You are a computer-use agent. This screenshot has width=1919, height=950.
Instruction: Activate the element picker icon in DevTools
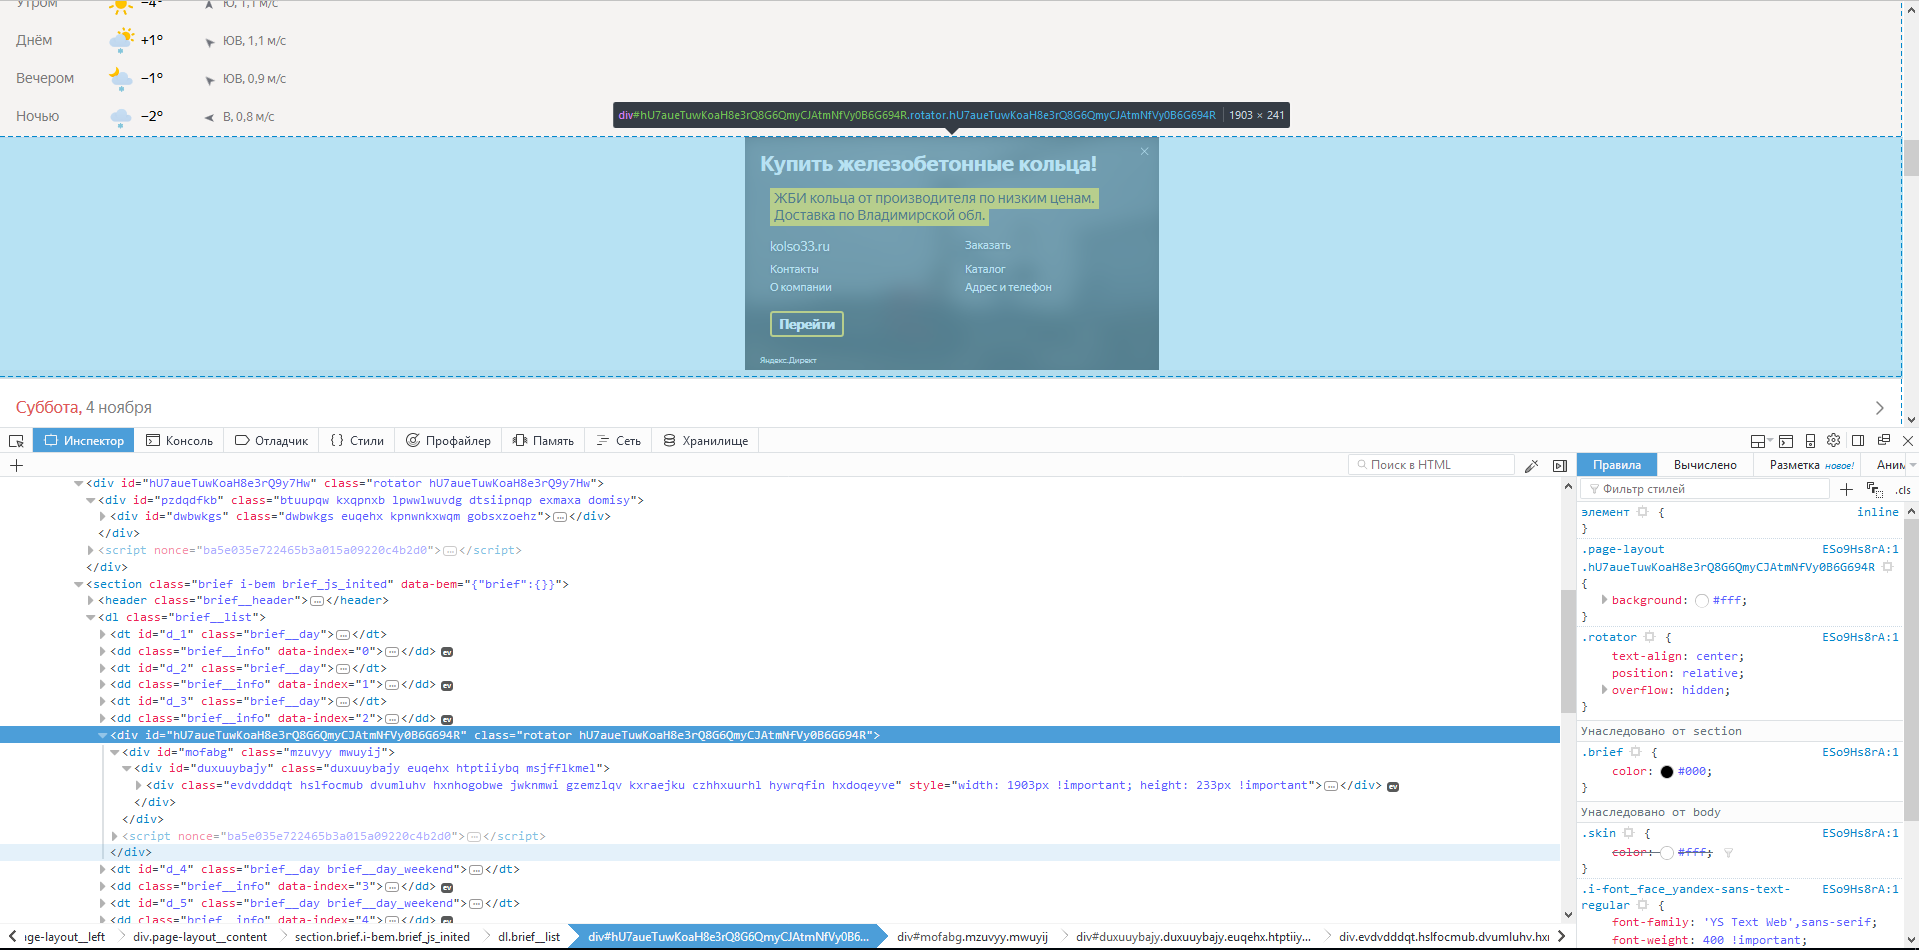click(x=16, y=441)
